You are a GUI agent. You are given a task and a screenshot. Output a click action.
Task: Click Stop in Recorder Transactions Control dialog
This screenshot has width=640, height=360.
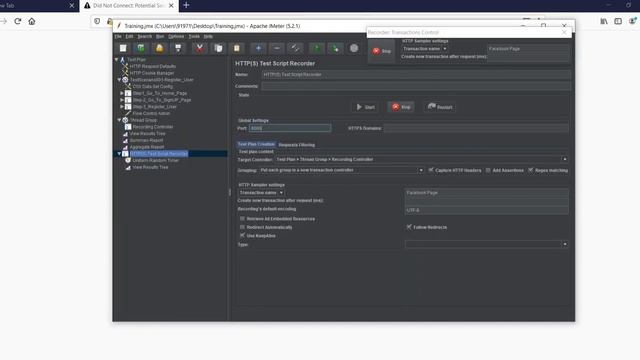382,51
